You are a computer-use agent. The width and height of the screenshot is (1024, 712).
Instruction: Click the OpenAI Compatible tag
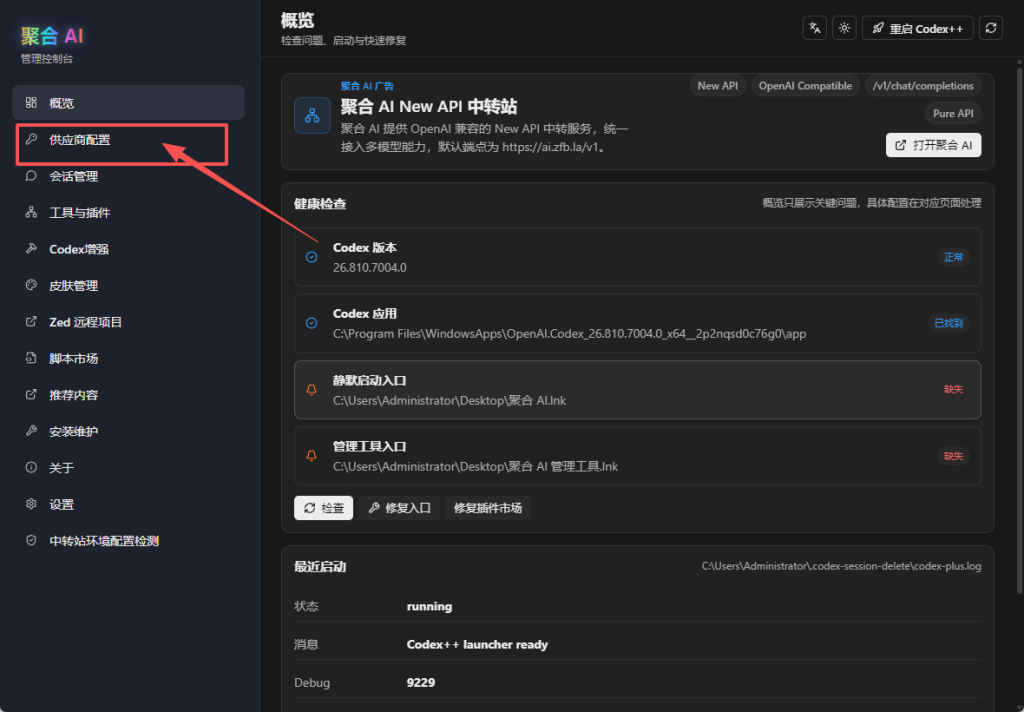[x=805, y=86]
